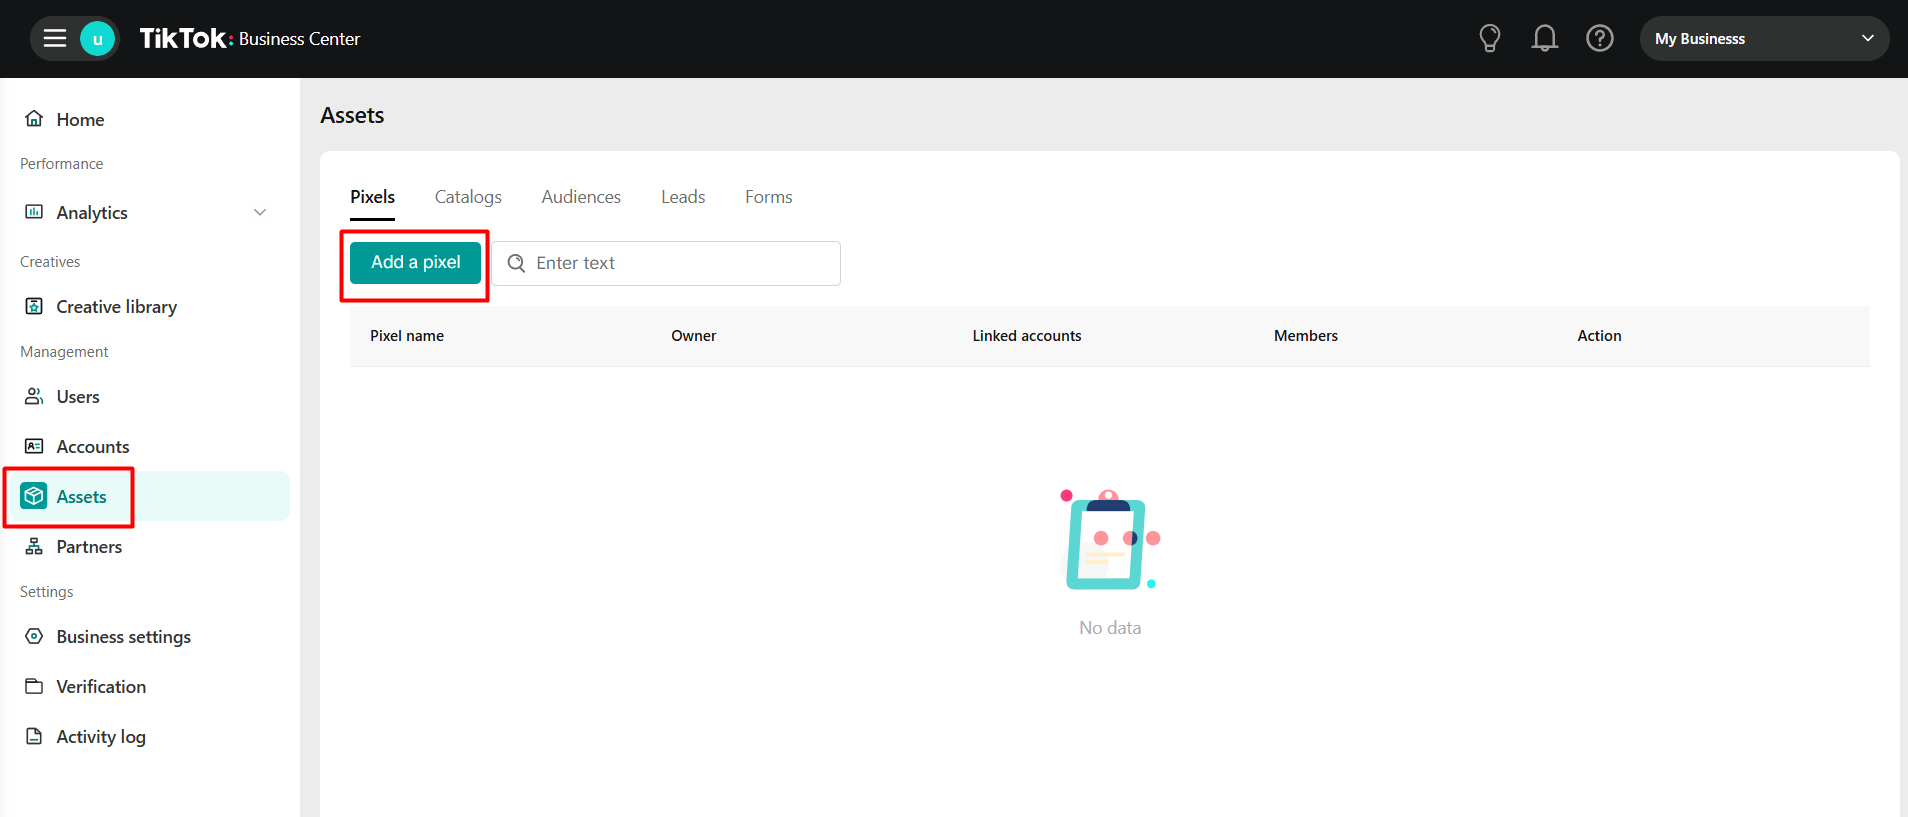Open the Leads tab
The height and width of the screenshot is (817, 1908).
point(683,197)
